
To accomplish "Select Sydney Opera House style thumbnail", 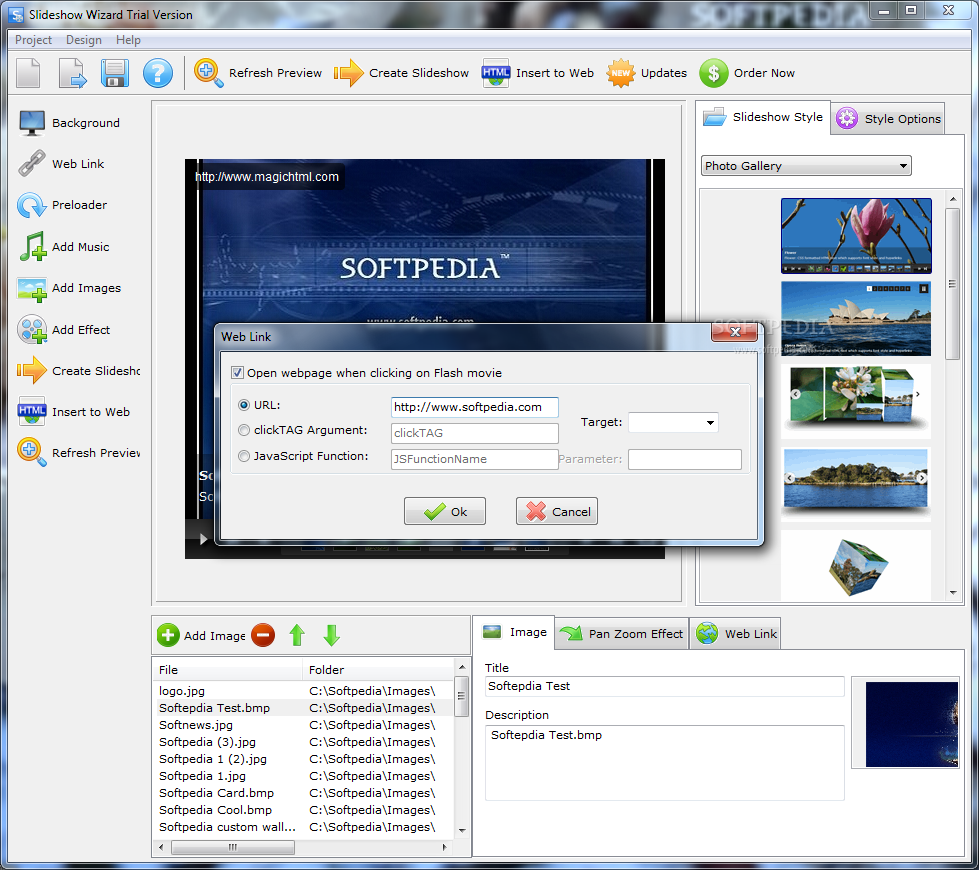I will coord(856,319).
